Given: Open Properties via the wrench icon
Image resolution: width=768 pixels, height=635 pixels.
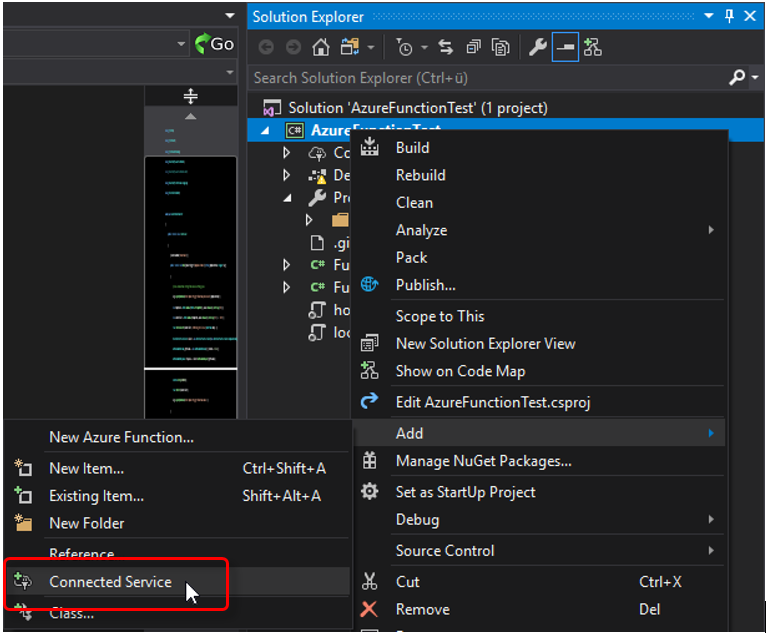Looking at the screenshot, I should coord(537,47).
